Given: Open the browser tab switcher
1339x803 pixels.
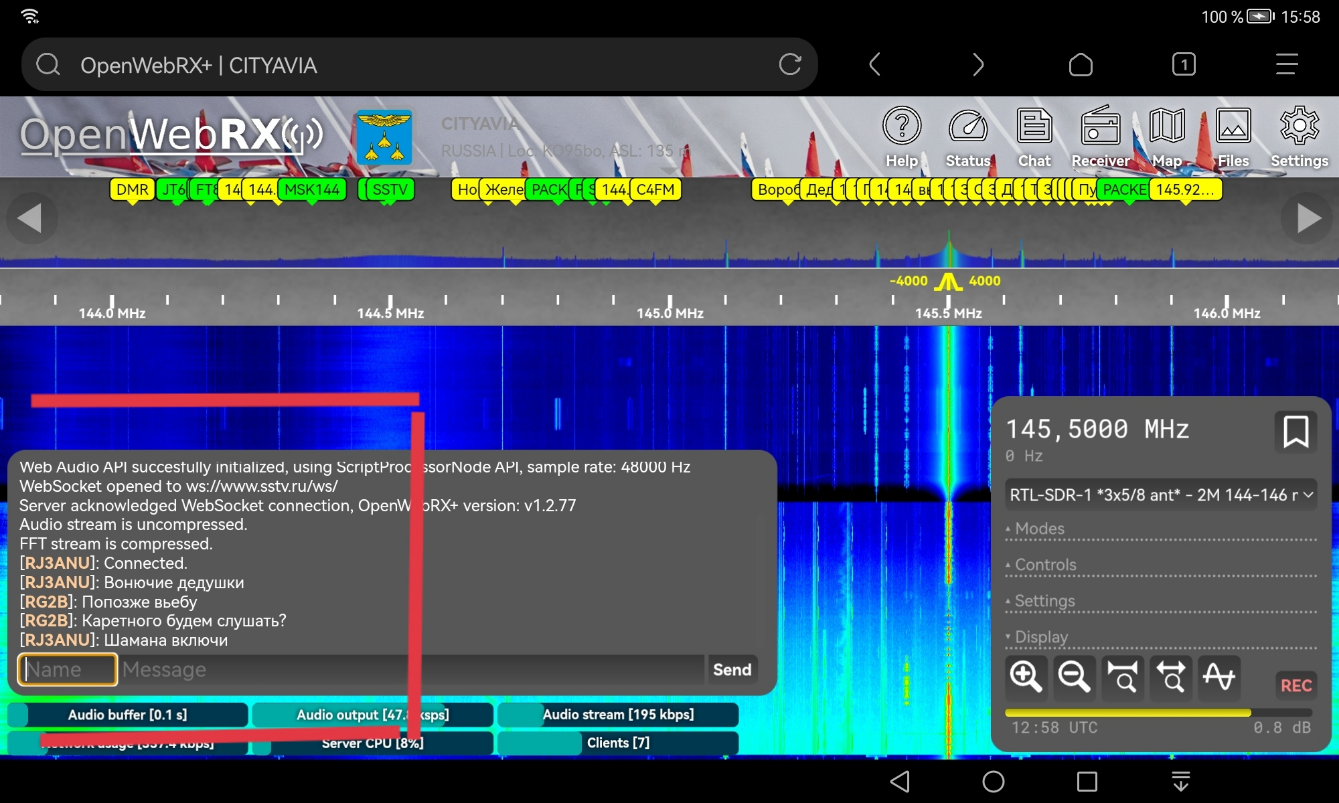Looking at the screenshot, I should click(1184, 65).
